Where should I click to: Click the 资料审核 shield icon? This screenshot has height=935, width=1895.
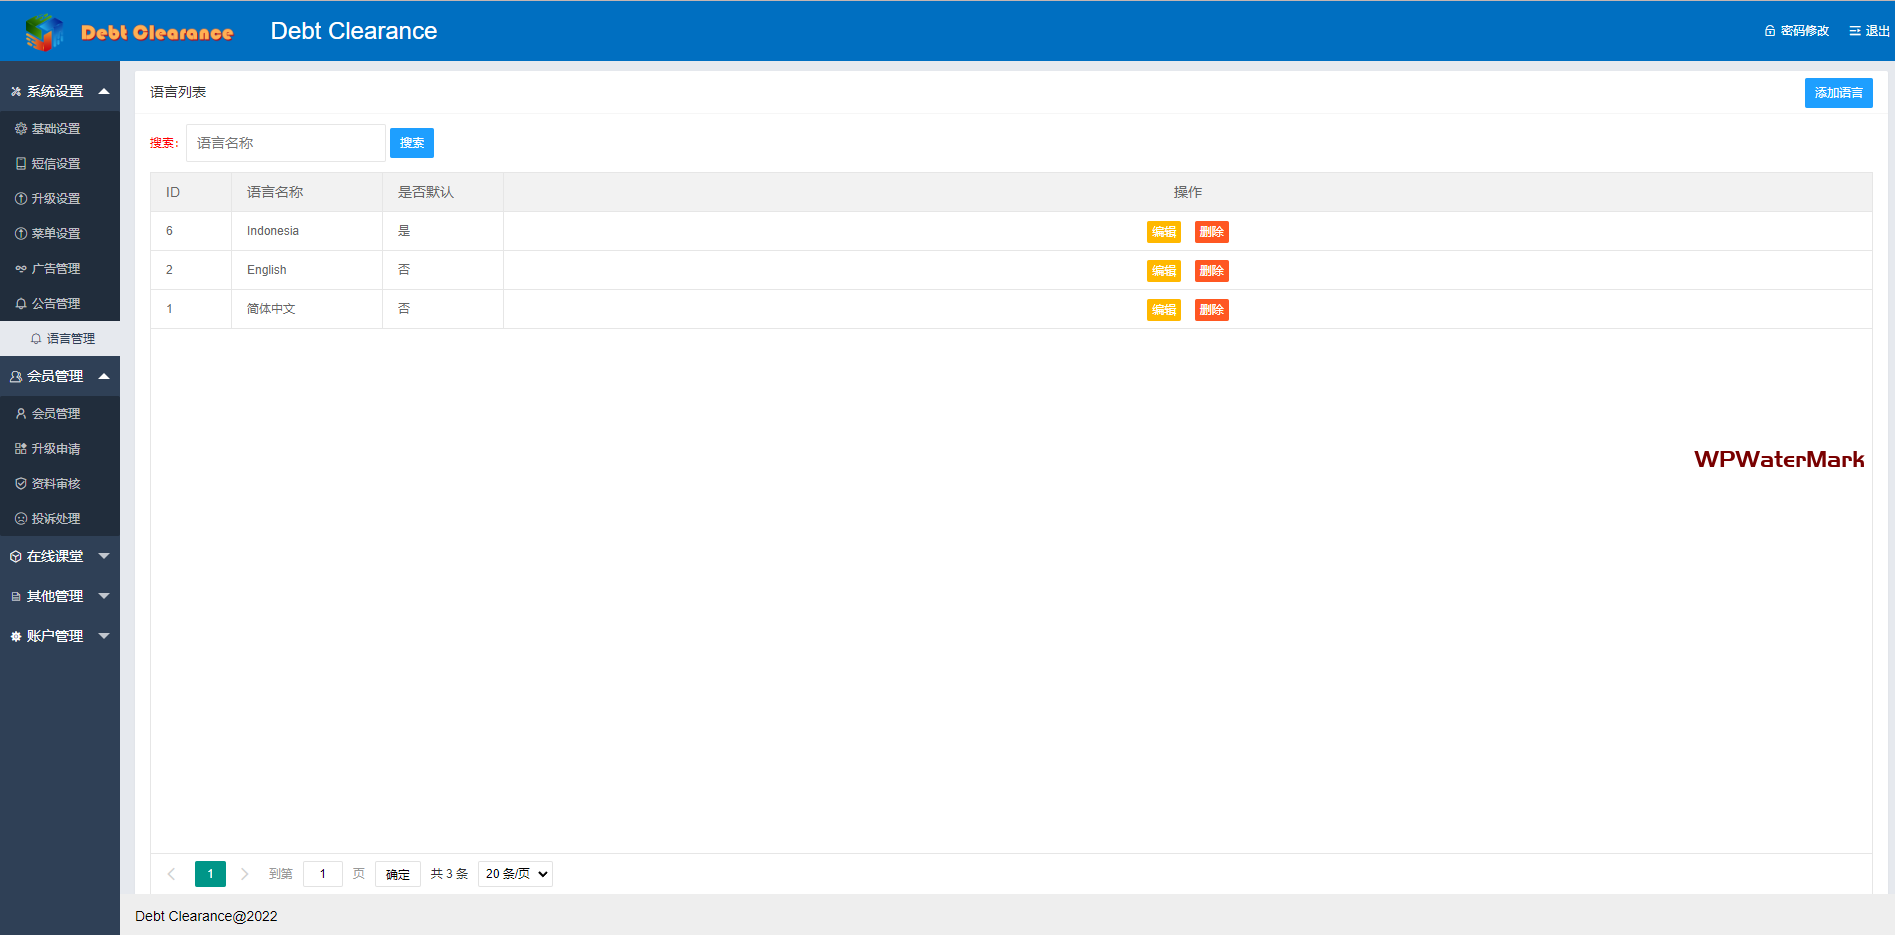pos(21,484)
